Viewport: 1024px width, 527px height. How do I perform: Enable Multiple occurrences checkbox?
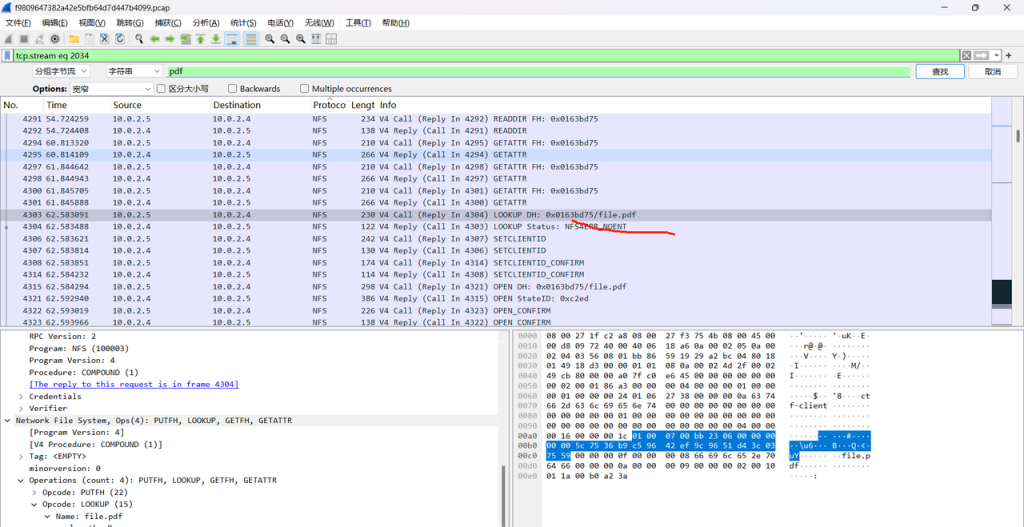click(x=305, y=89)
